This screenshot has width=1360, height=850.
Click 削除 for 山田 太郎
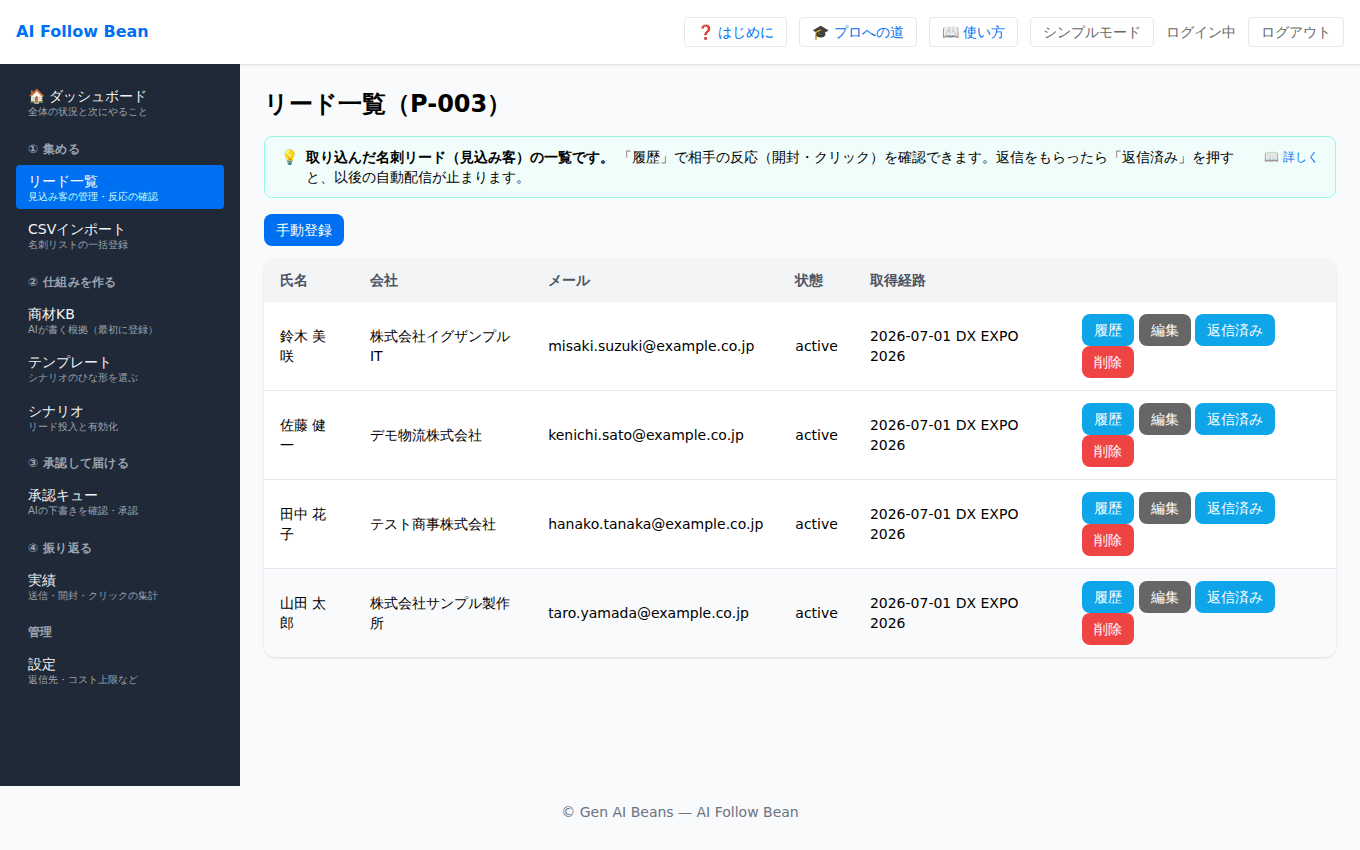tap(1108, 629)
